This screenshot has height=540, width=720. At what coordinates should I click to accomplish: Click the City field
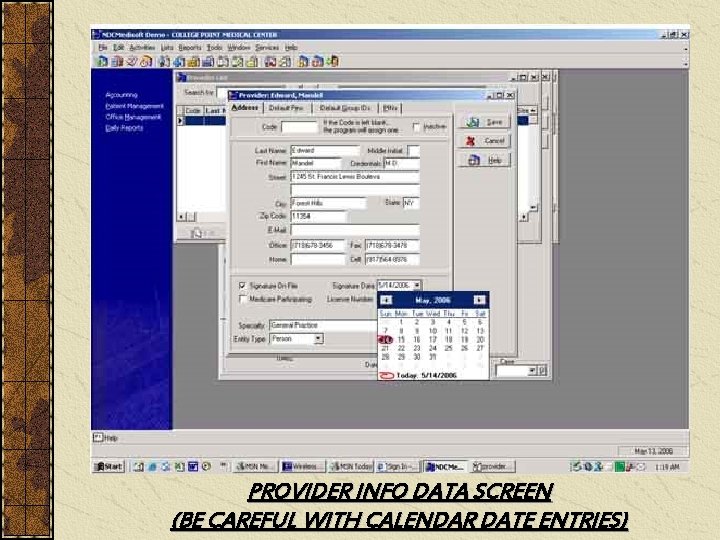(x=328, y=203)
